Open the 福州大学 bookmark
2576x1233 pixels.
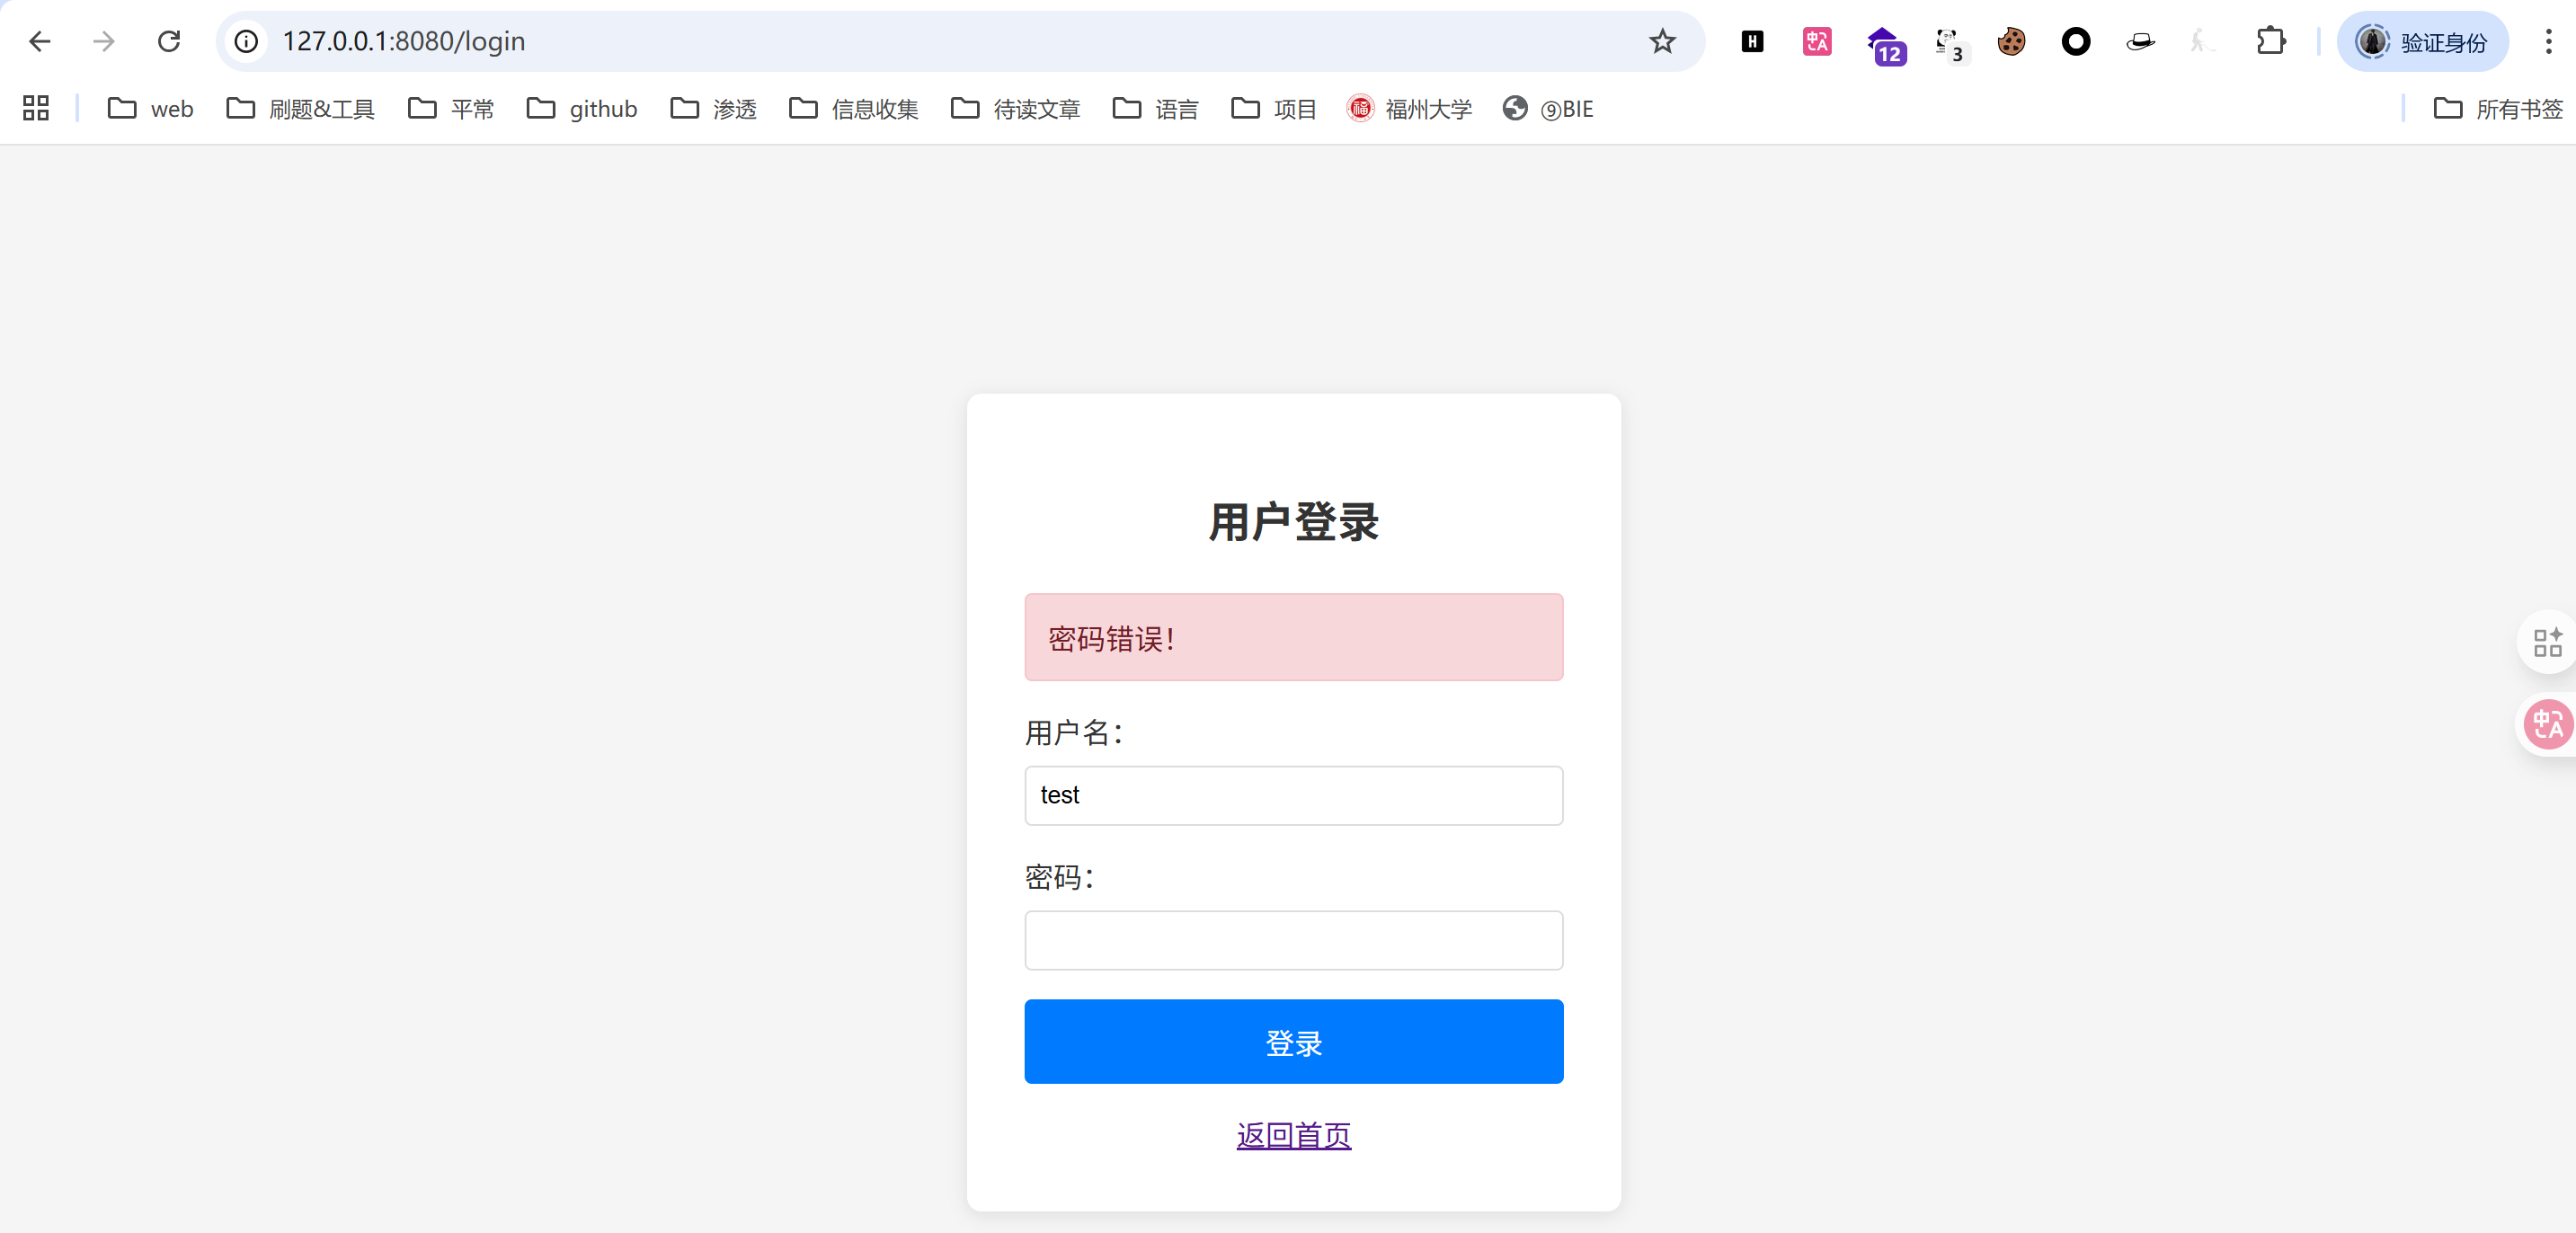tap(1410, 108)
